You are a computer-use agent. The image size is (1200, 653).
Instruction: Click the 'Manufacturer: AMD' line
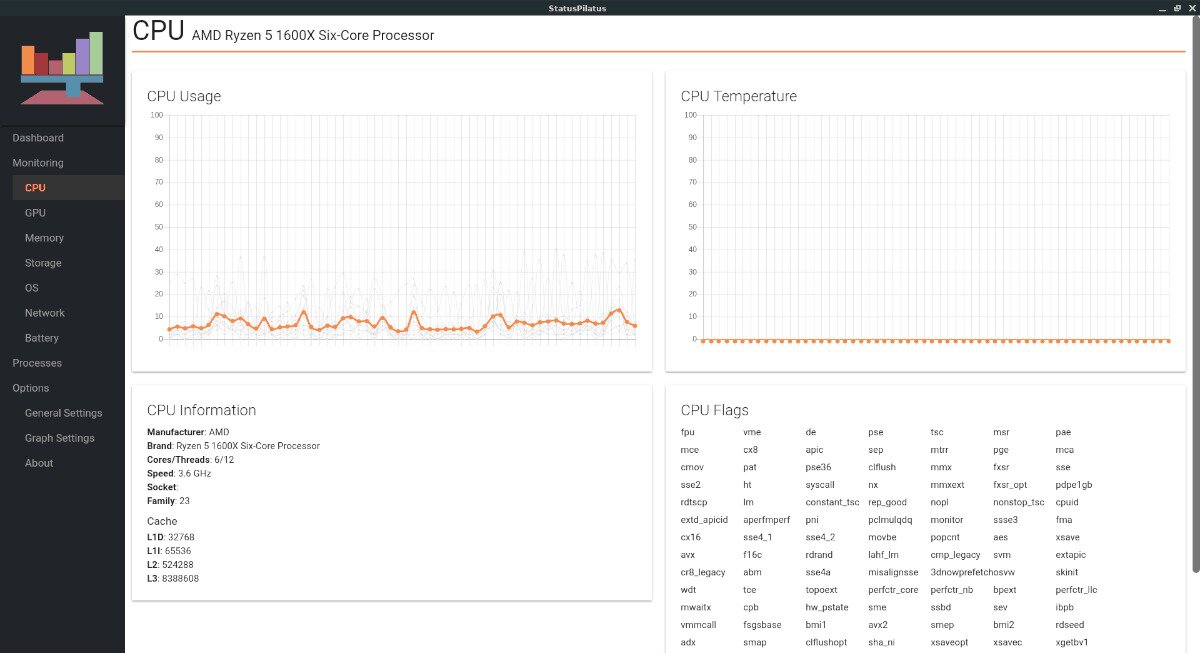point(188,432)
